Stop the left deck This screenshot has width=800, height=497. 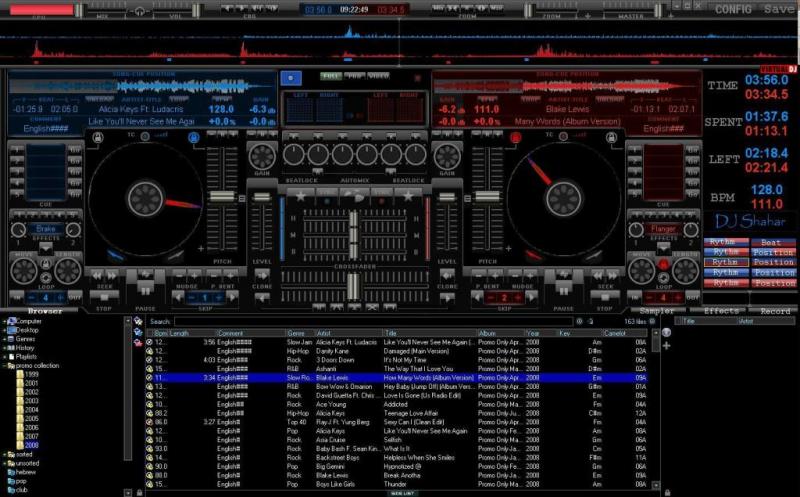104,296
